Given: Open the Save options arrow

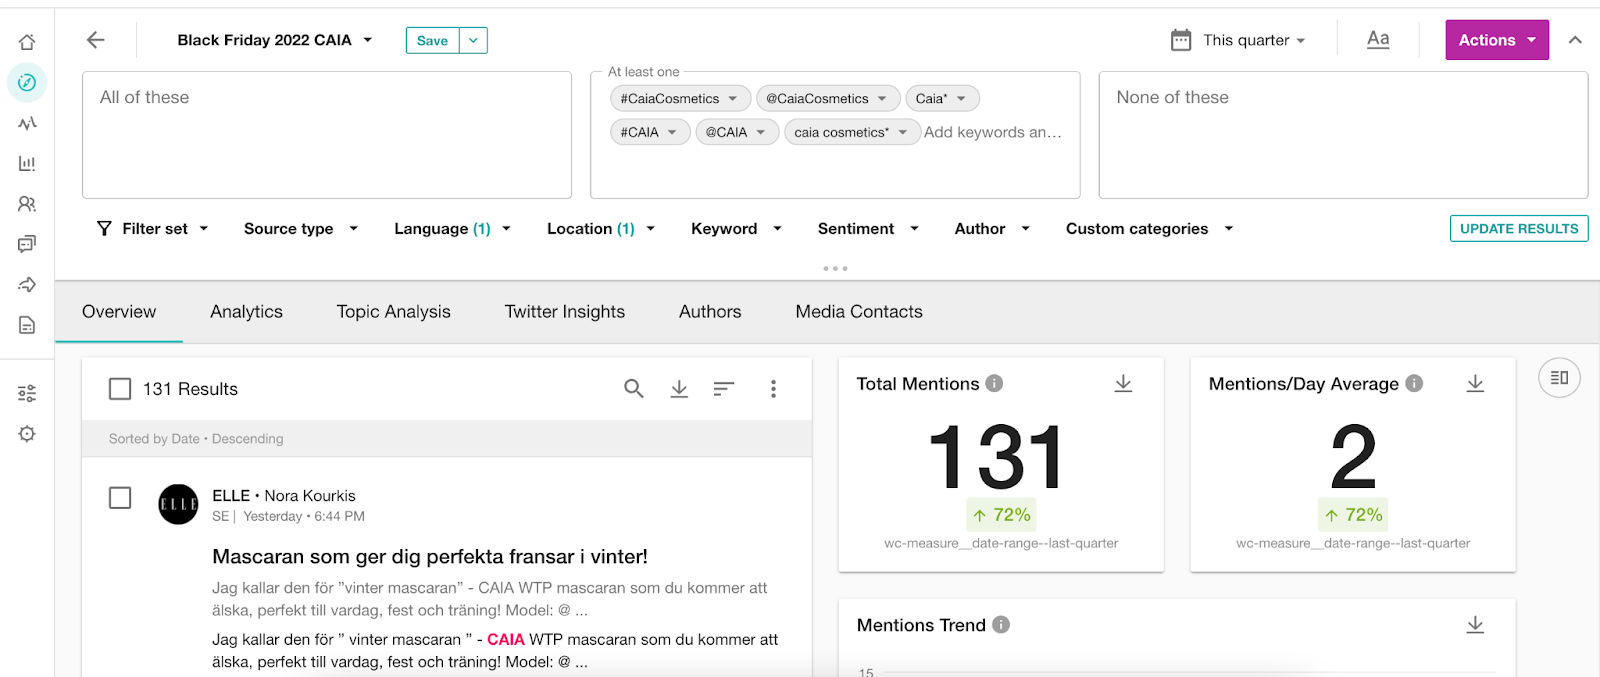Looking at the screenshot, I should coord(474,40).
